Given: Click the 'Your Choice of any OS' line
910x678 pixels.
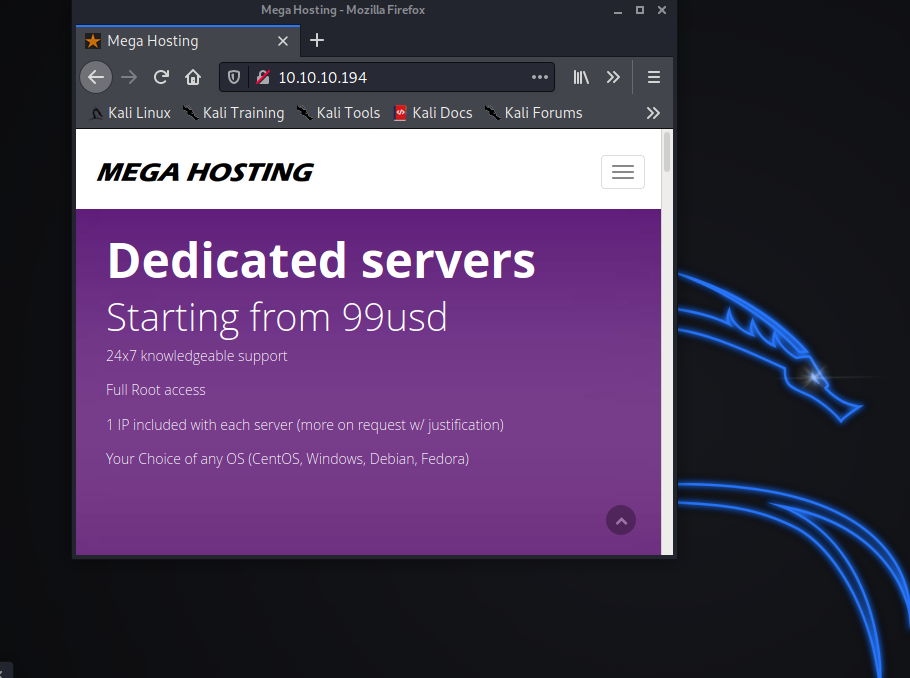Looking at the screenshot, I should [287, 459].
